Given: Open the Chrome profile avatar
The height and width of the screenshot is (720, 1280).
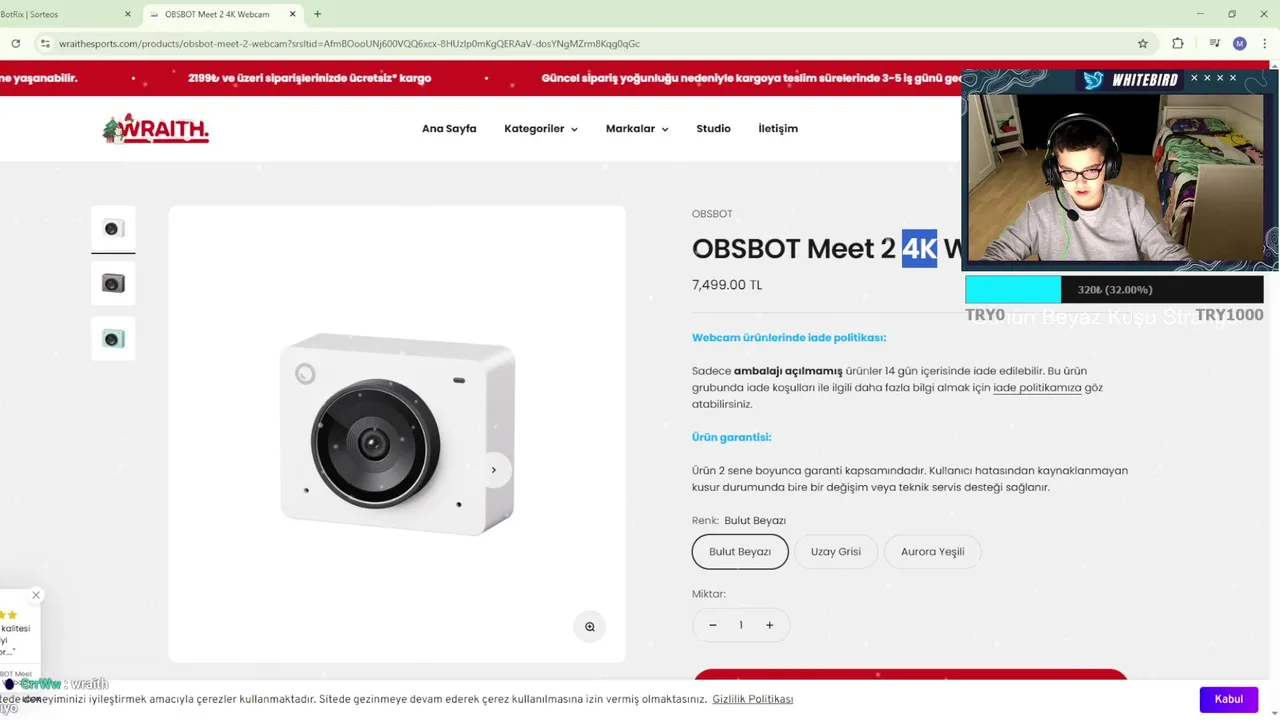Looking at the screenshot, I should (x=1240, y=44).
